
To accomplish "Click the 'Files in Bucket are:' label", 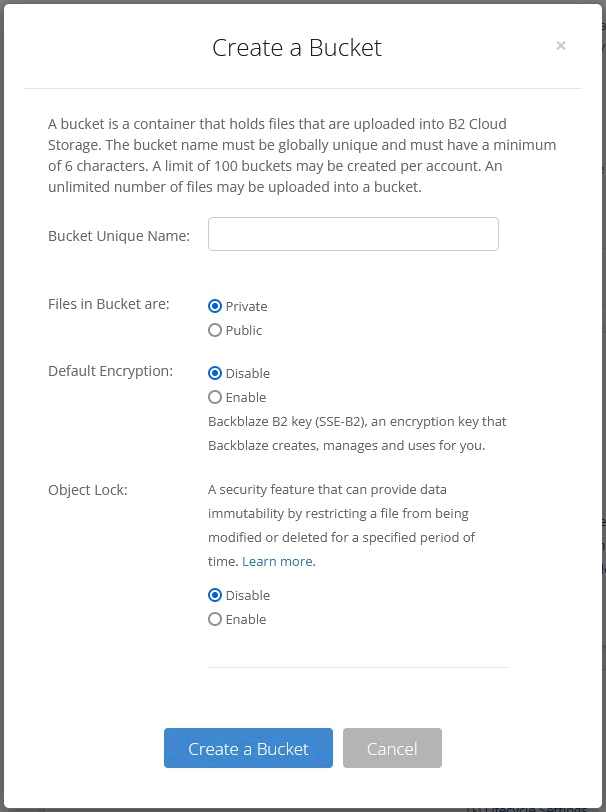I will [x=109, y=304].
